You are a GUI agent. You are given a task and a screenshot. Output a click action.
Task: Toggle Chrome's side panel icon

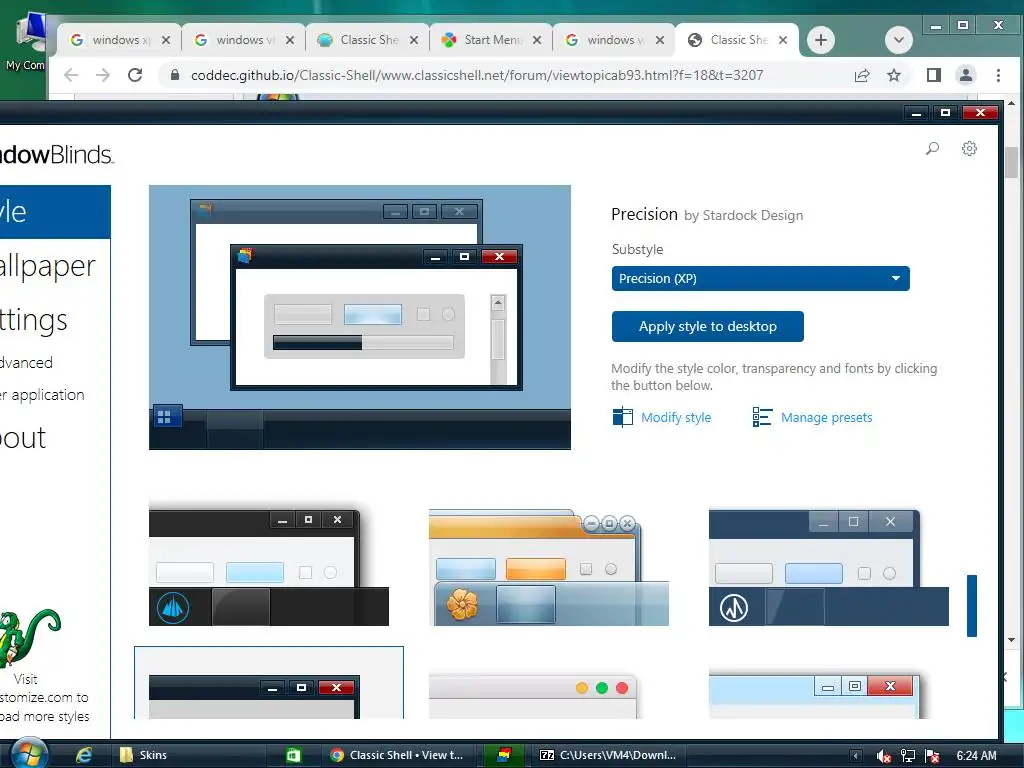click(x=934, y=75)
